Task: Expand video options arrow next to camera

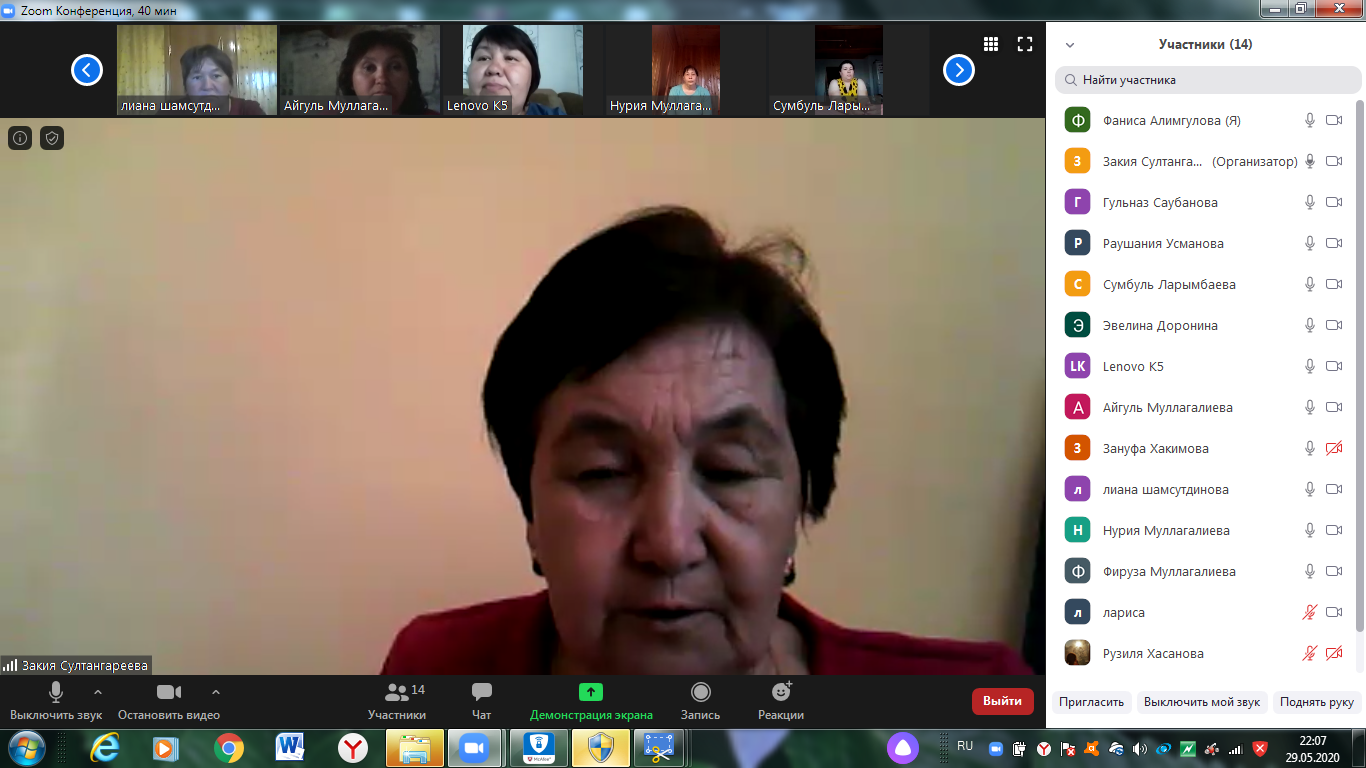Action: pos(216,691)
